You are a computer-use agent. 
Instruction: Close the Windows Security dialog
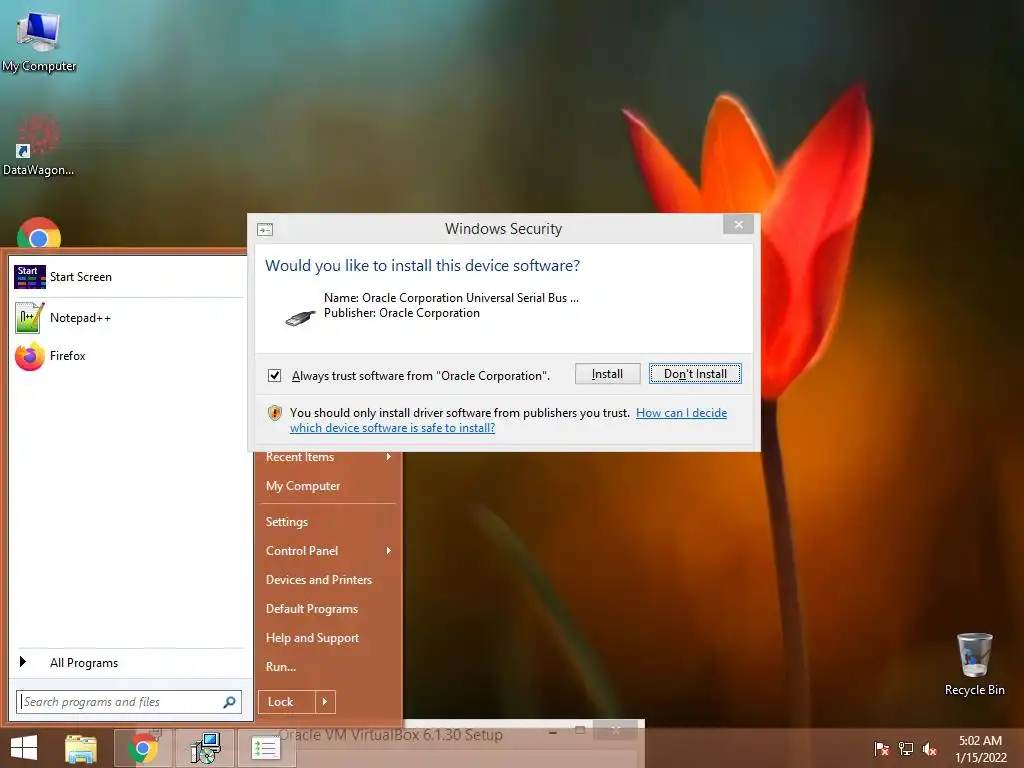739,224
